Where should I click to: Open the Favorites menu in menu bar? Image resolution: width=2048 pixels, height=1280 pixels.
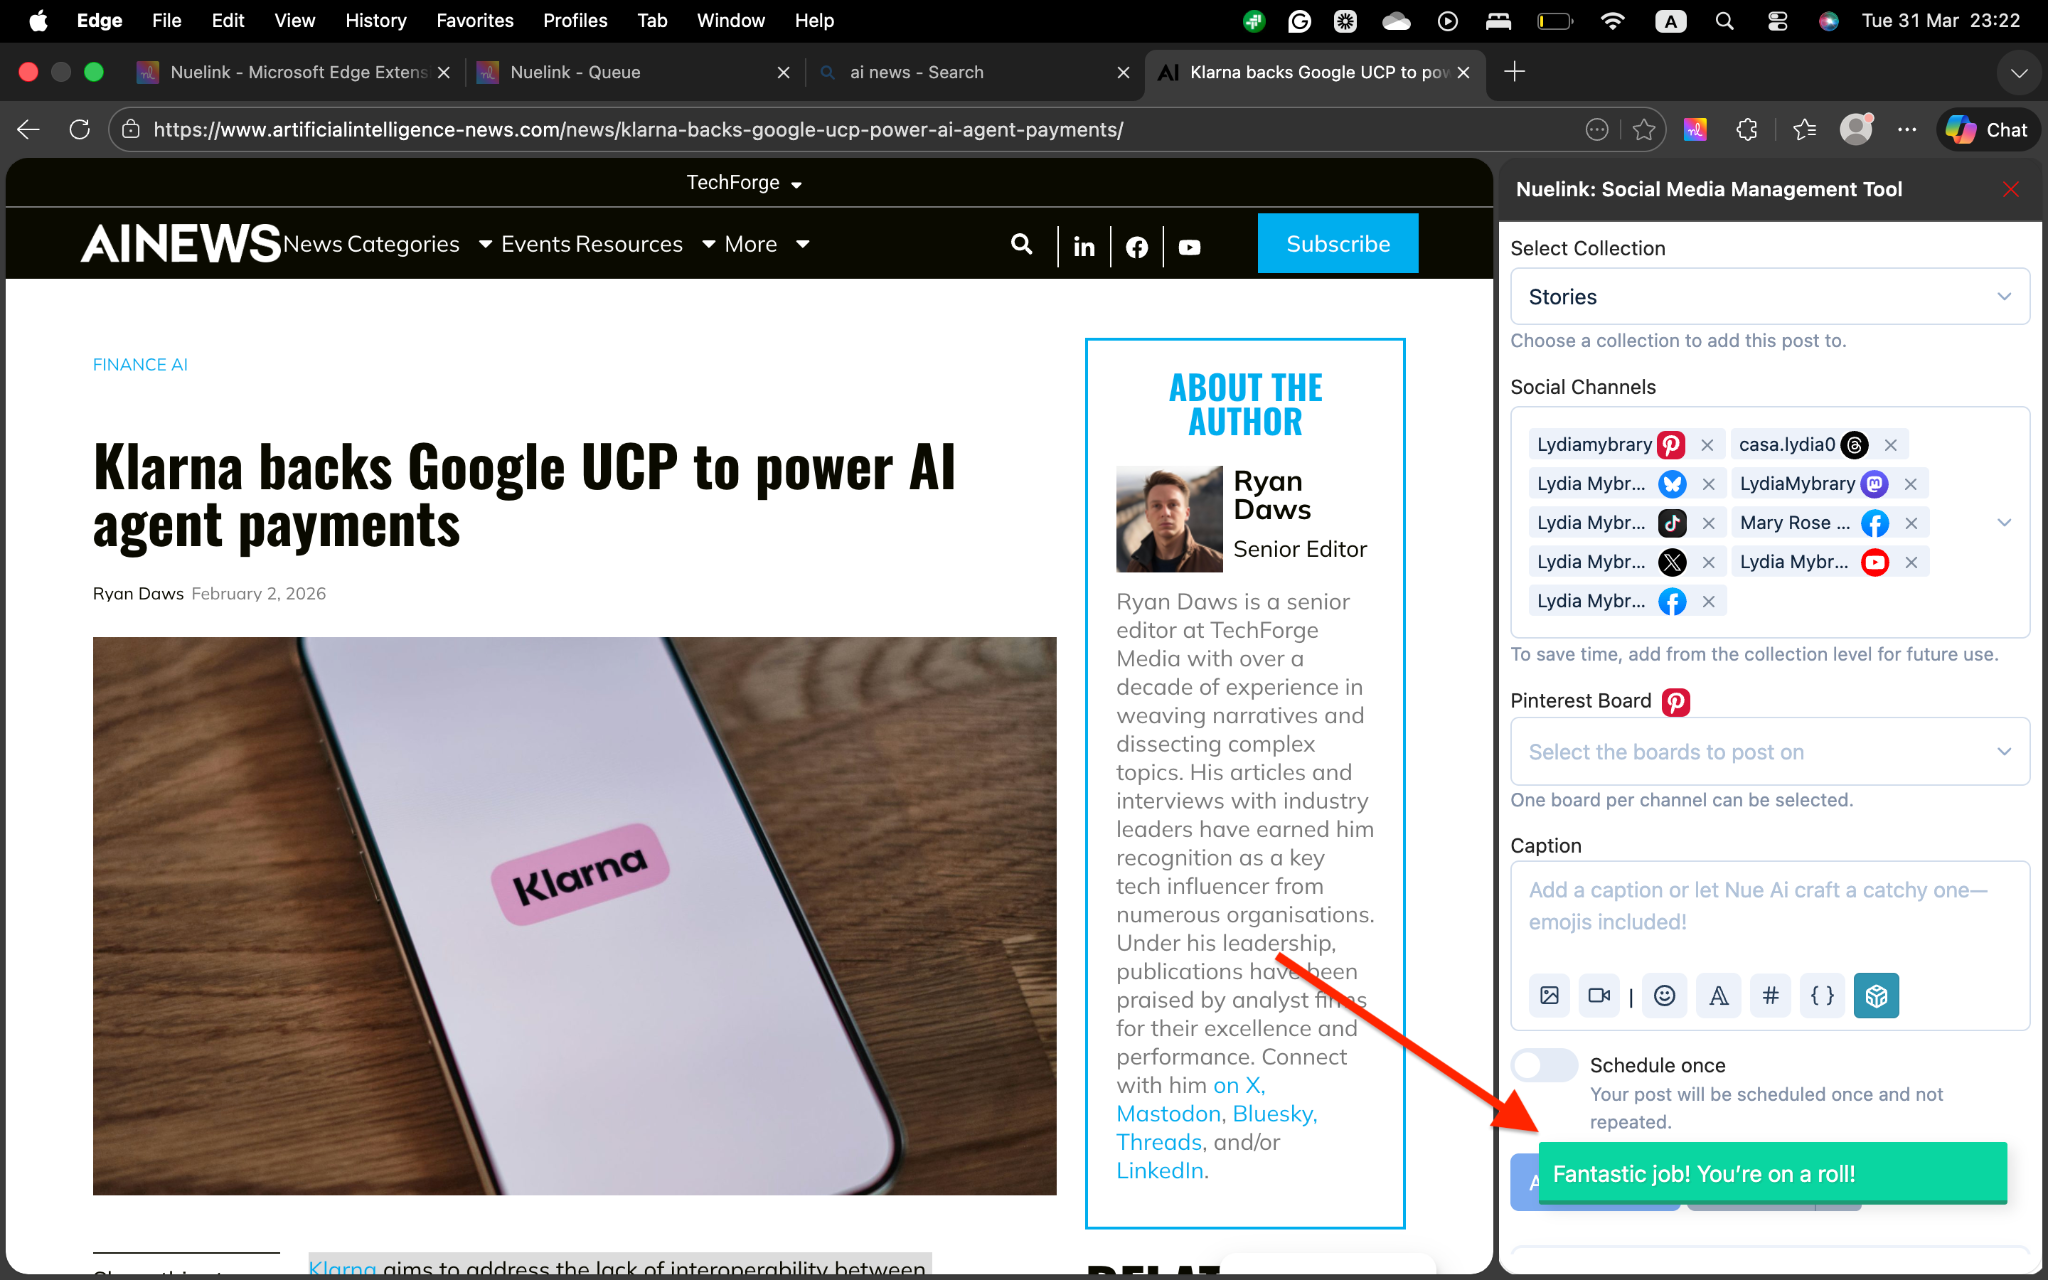tap(474, 20)
